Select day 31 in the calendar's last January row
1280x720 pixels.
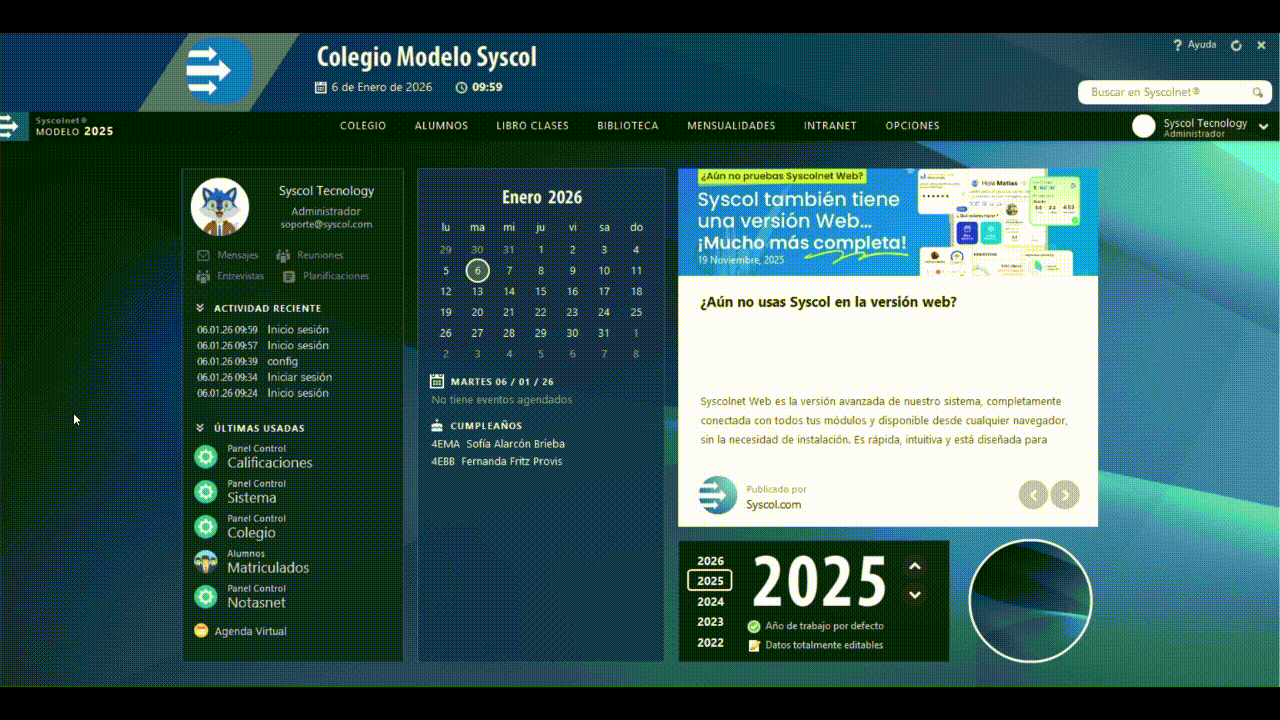604,334
